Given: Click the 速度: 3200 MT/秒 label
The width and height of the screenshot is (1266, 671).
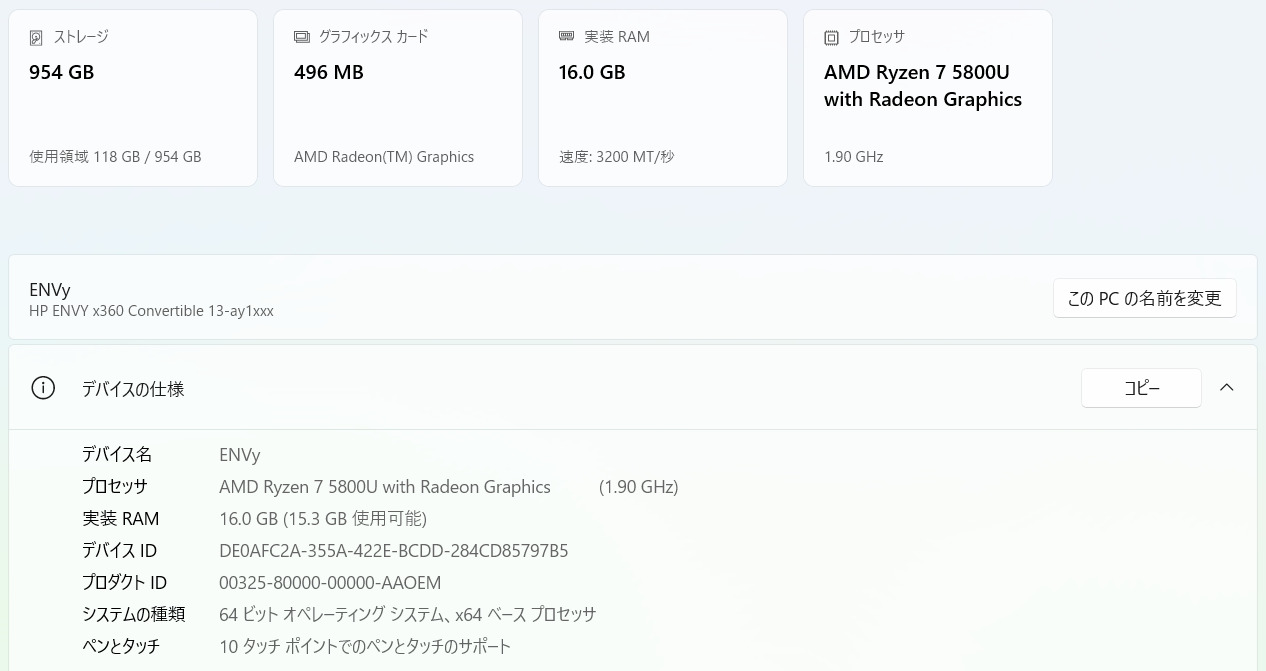Looking at the screenshot, I should coord(617,157).
